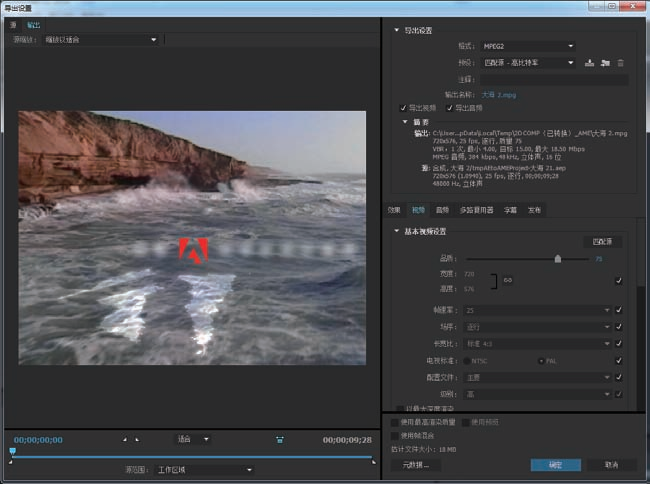The width and height of the screenshot is (650, 484).
Task: Select the NTSC radio button
Action: [x=467, y=359]
